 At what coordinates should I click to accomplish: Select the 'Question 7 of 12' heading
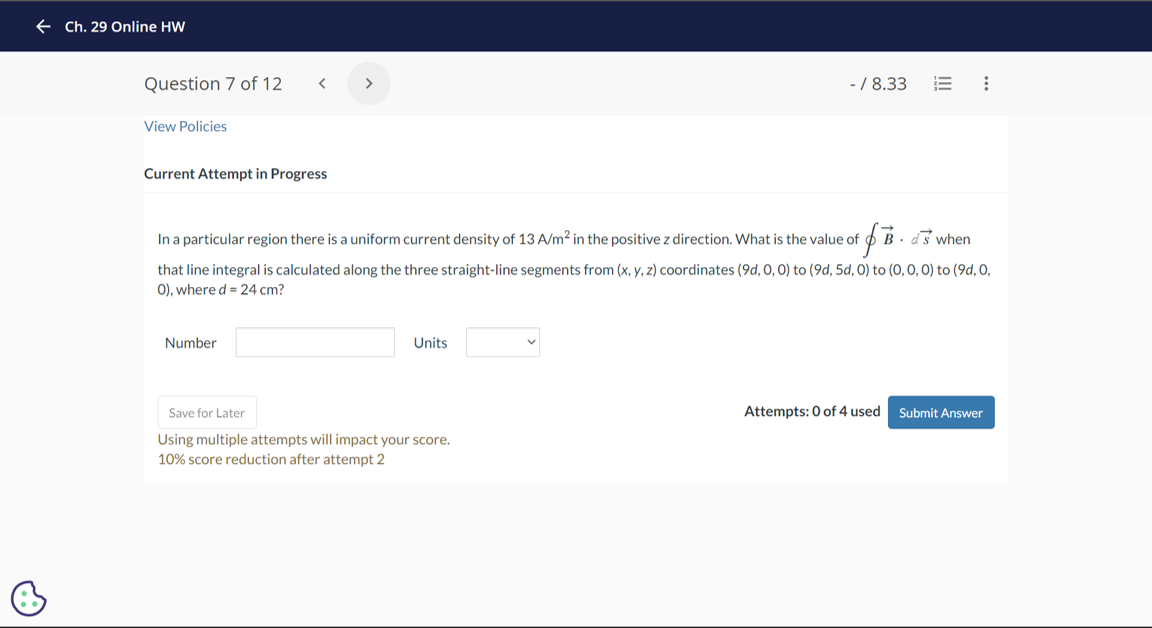213,84
